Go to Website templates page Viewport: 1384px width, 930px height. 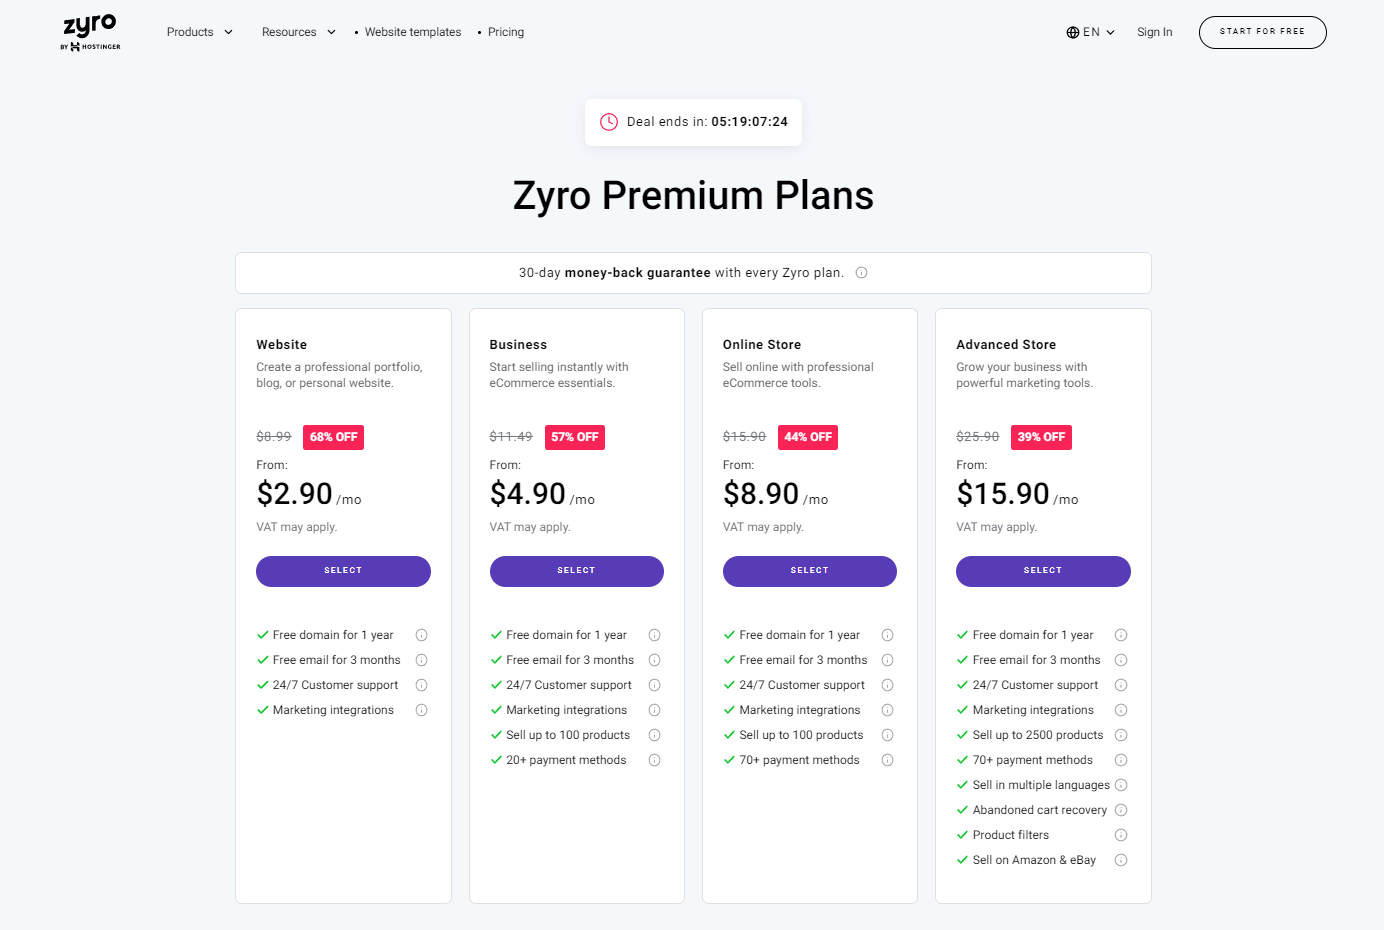[413, 32]
